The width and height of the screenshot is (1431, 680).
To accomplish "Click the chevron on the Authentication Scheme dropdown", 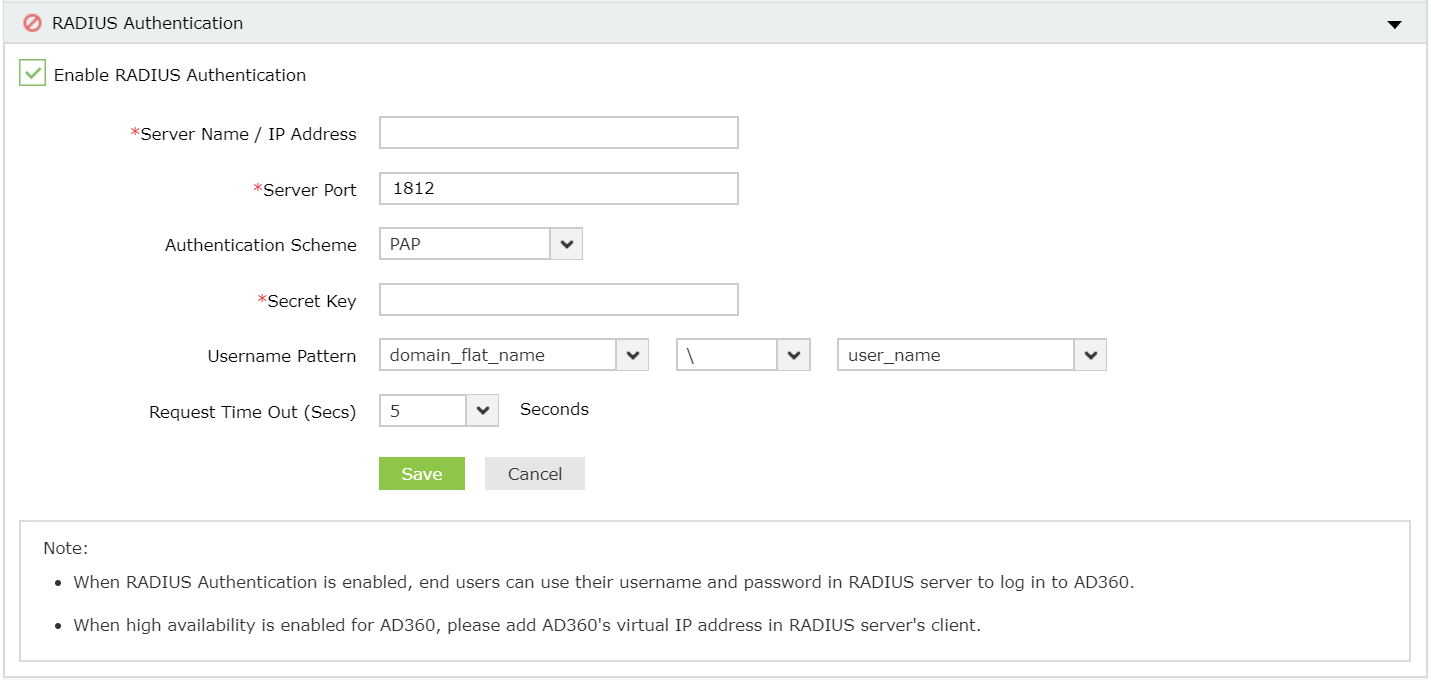I will (567, 243).
